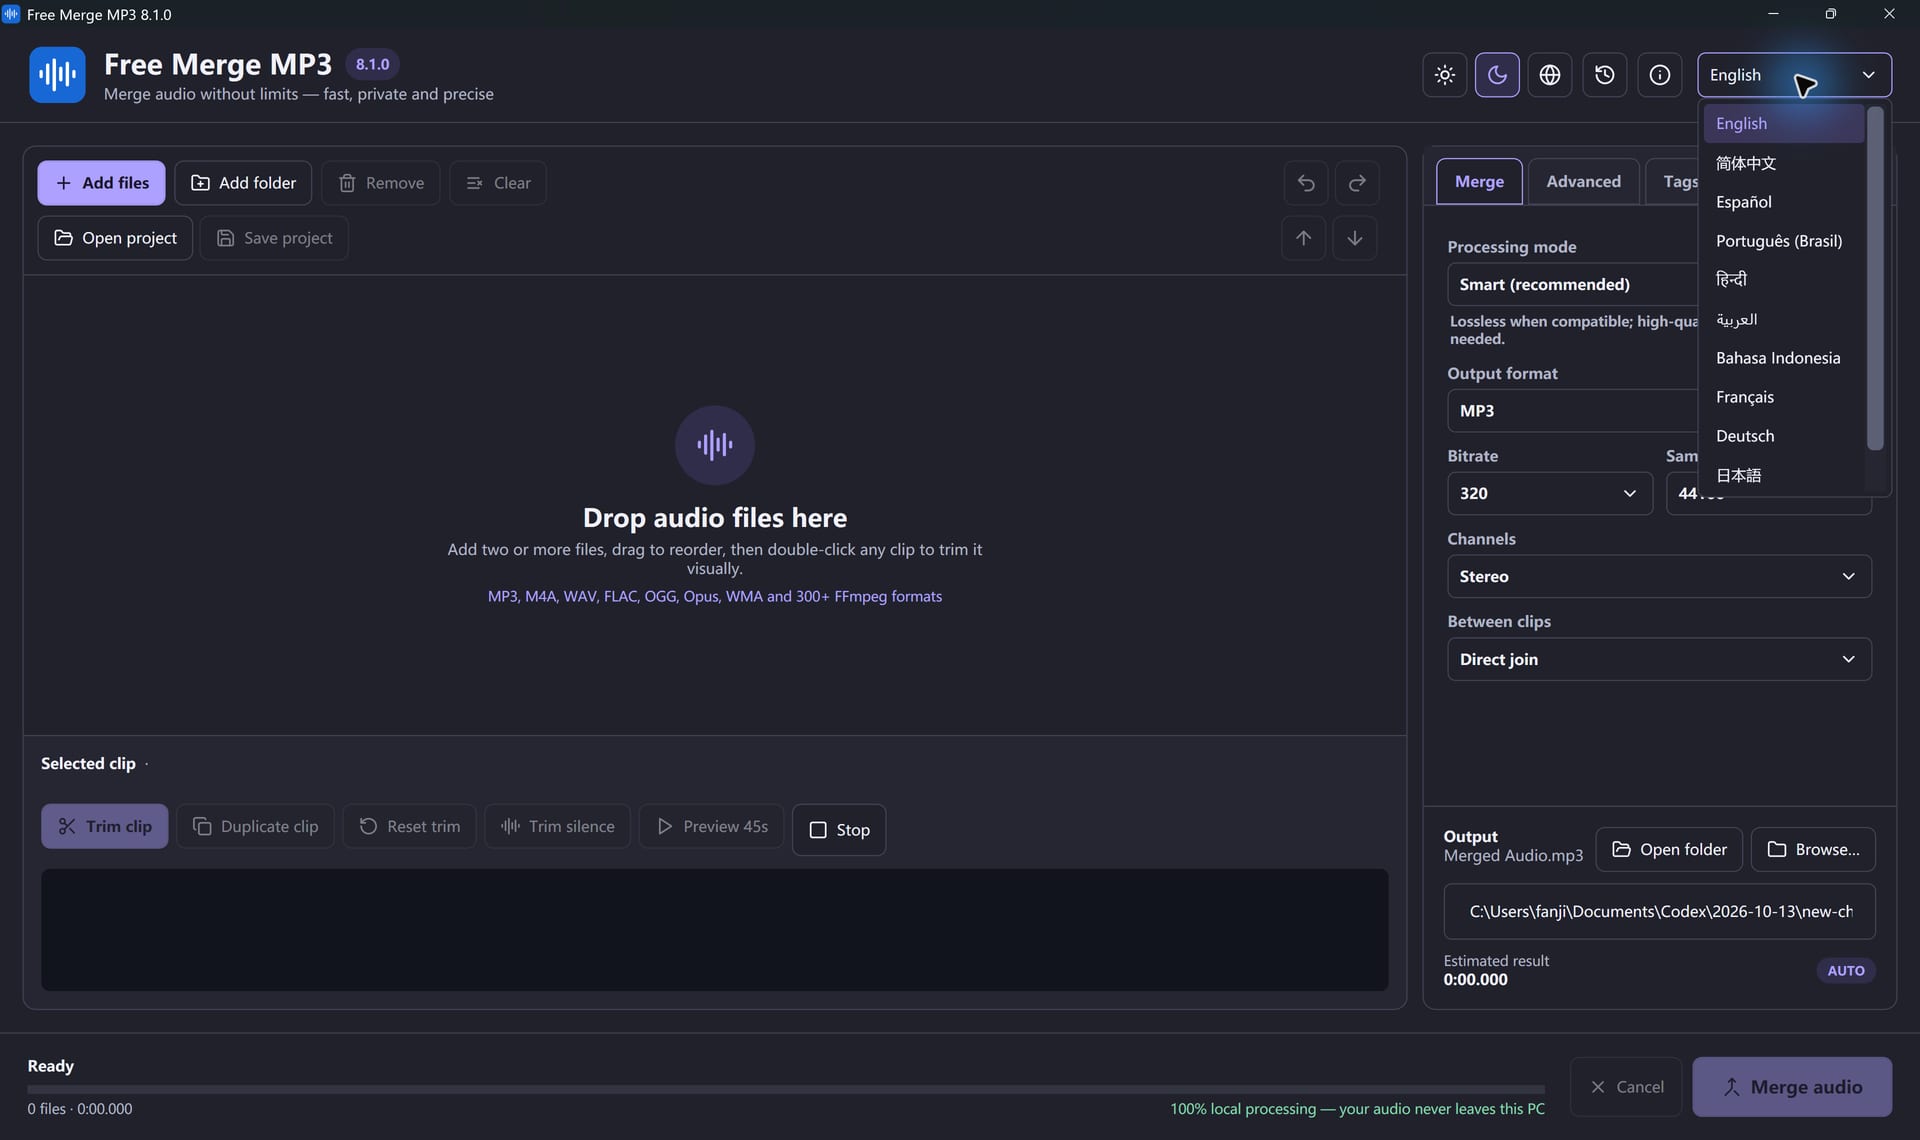
Task: Open project button
Action: click(115, 238)
